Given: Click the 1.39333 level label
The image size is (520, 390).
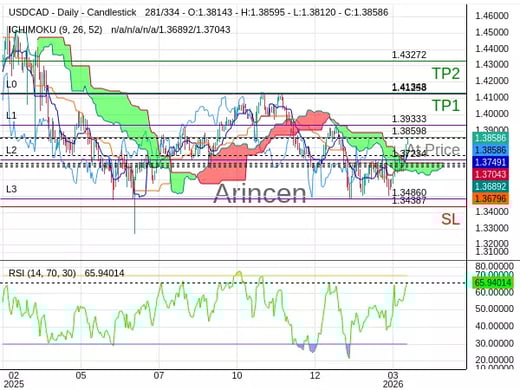Looking at the screenshot, I should (409, 119).
